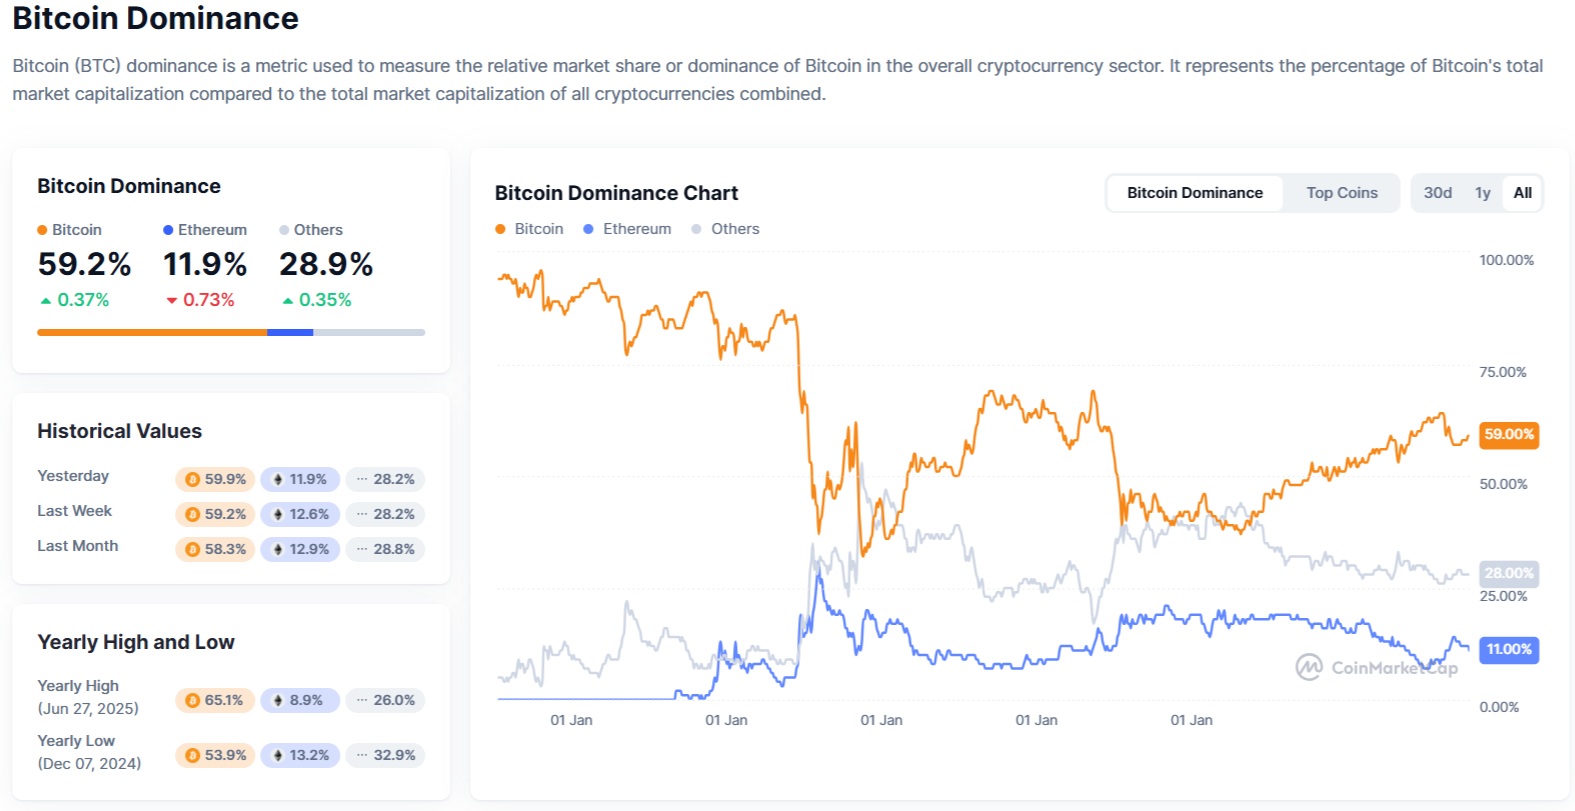Click the Bitcoin icon on Yesterday's 59.9% badge
1575x811 pixels.
(x=193, y=479)
